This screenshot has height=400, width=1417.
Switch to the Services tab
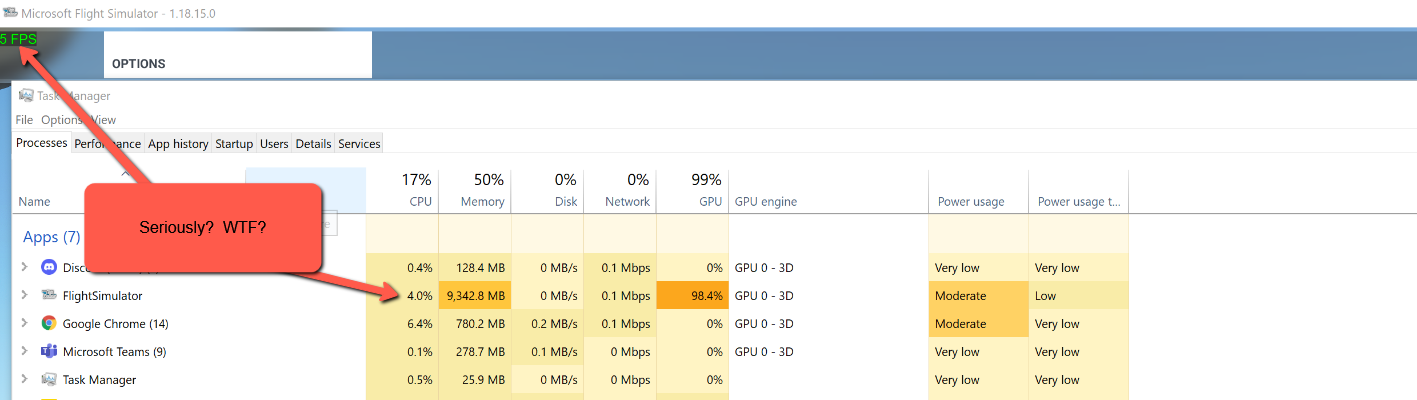click(359, 144)
